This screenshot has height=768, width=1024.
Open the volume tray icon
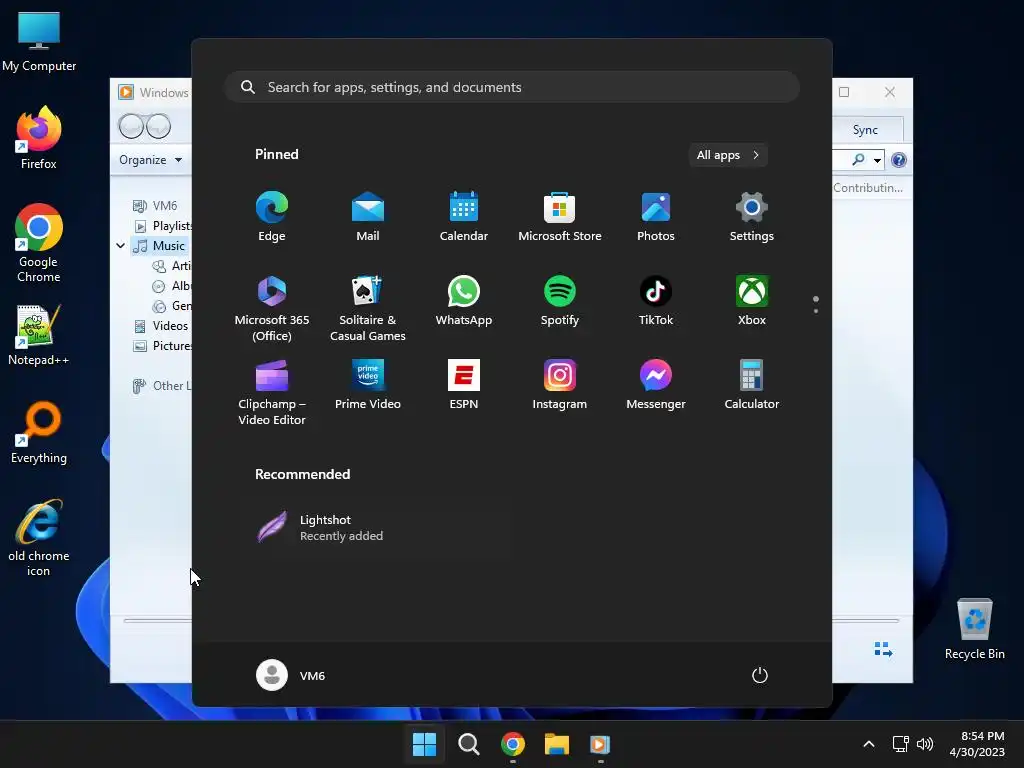point(925,744)
